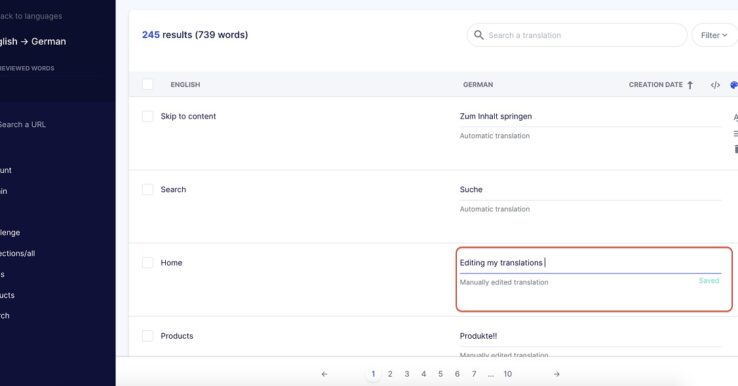Edit the 'Zum Inhalt springen' translation field
This screenshot has height=386, width=738.
pyautogui.click(x=590, y=116)
